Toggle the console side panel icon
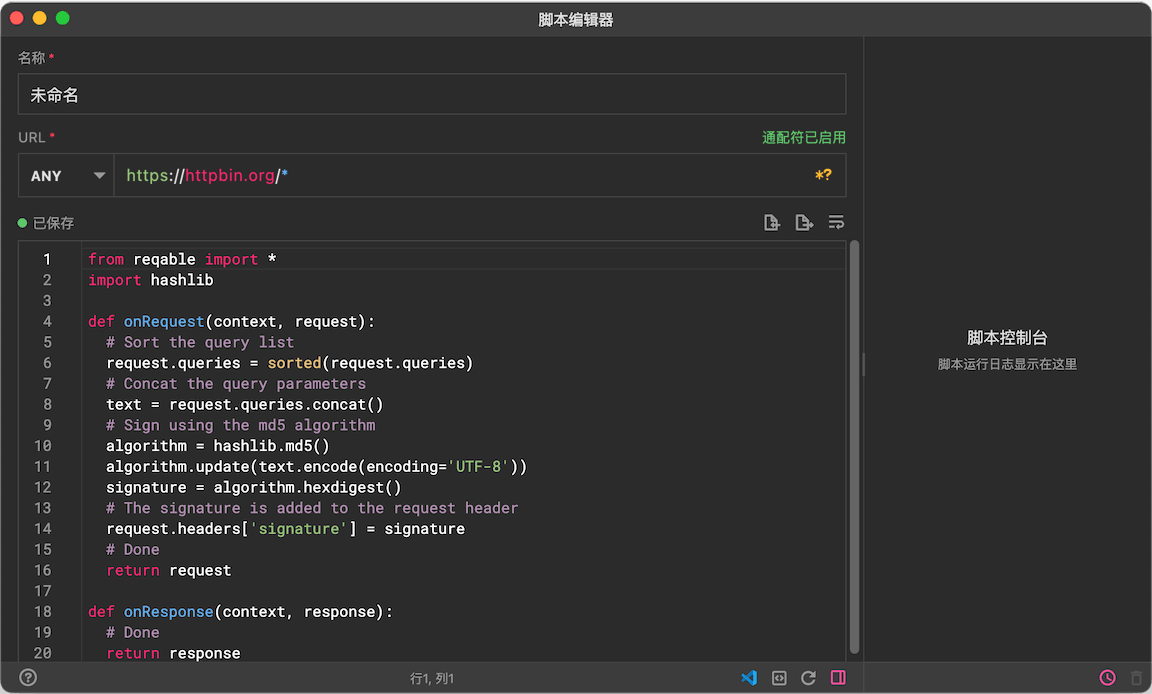Viewport: 1152px width, 694px height. point(838,677)
